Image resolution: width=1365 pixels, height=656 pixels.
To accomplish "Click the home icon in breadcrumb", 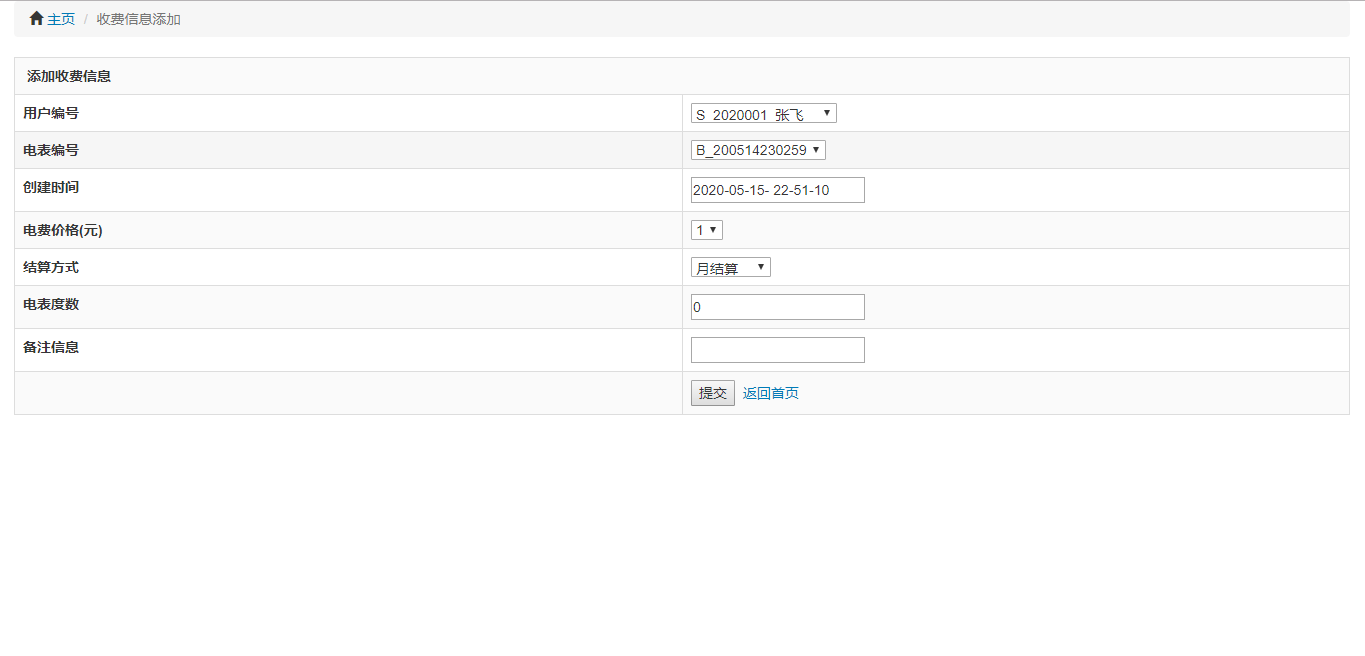I will click(x=36, y=19).
